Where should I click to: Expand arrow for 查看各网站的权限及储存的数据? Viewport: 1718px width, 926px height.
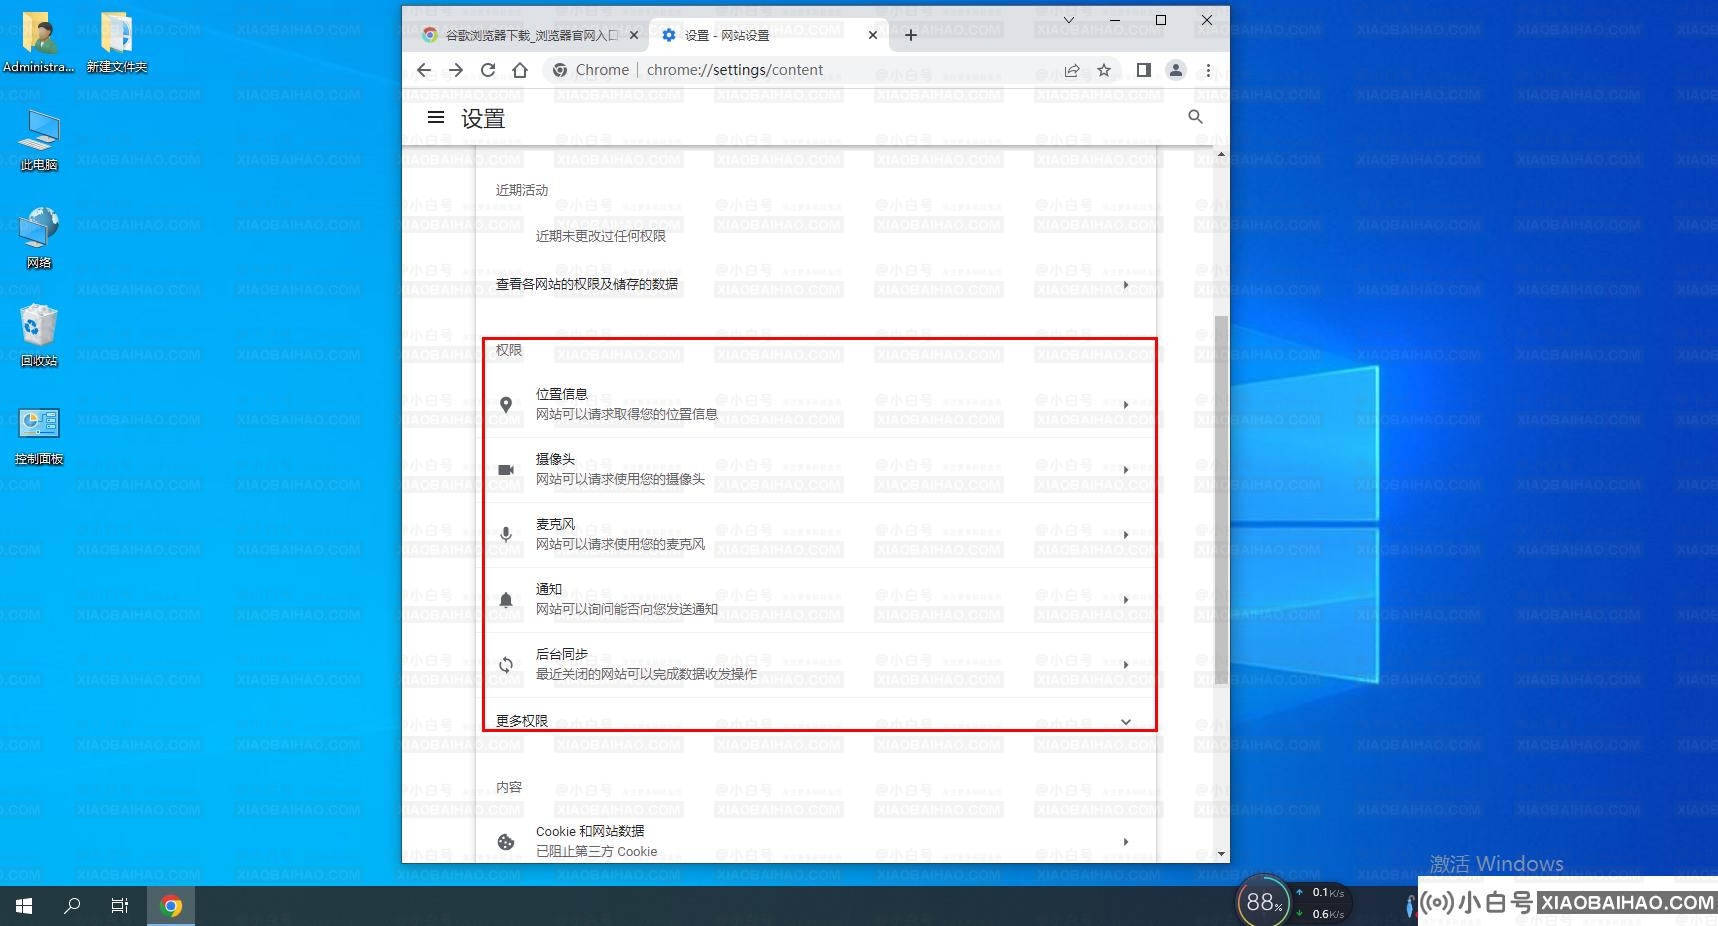click(x=1126, y=285)
